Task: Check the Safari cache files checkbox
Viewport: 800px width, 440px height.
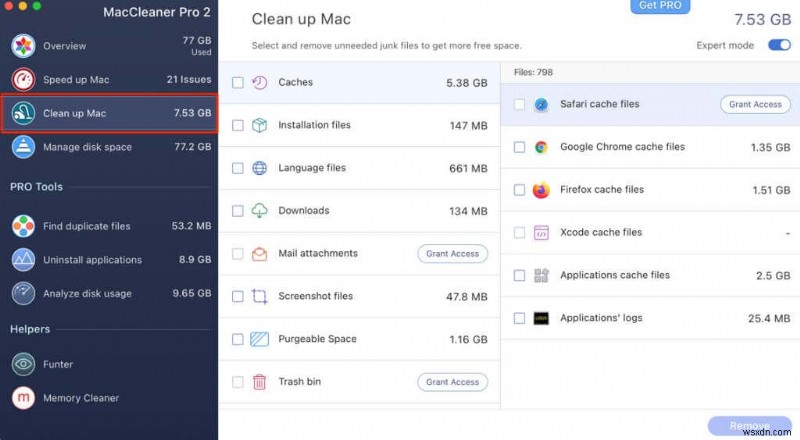Action: (x=519, y=105)
